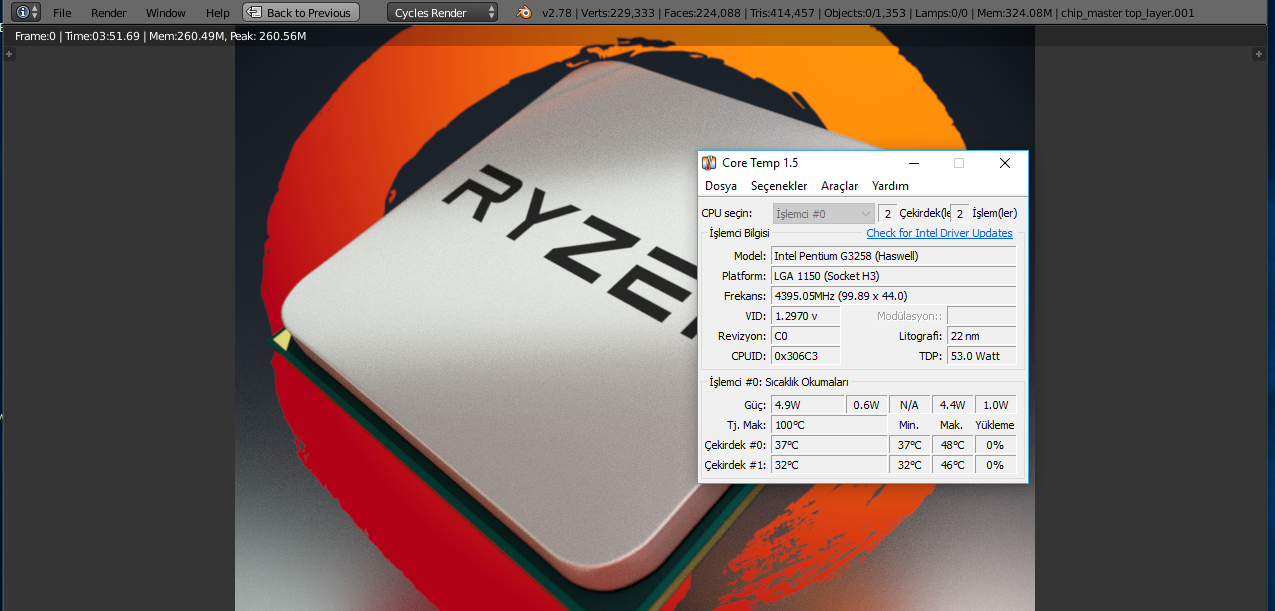Open Blender's Window menu
The image size is (1275, 611).
165,13
